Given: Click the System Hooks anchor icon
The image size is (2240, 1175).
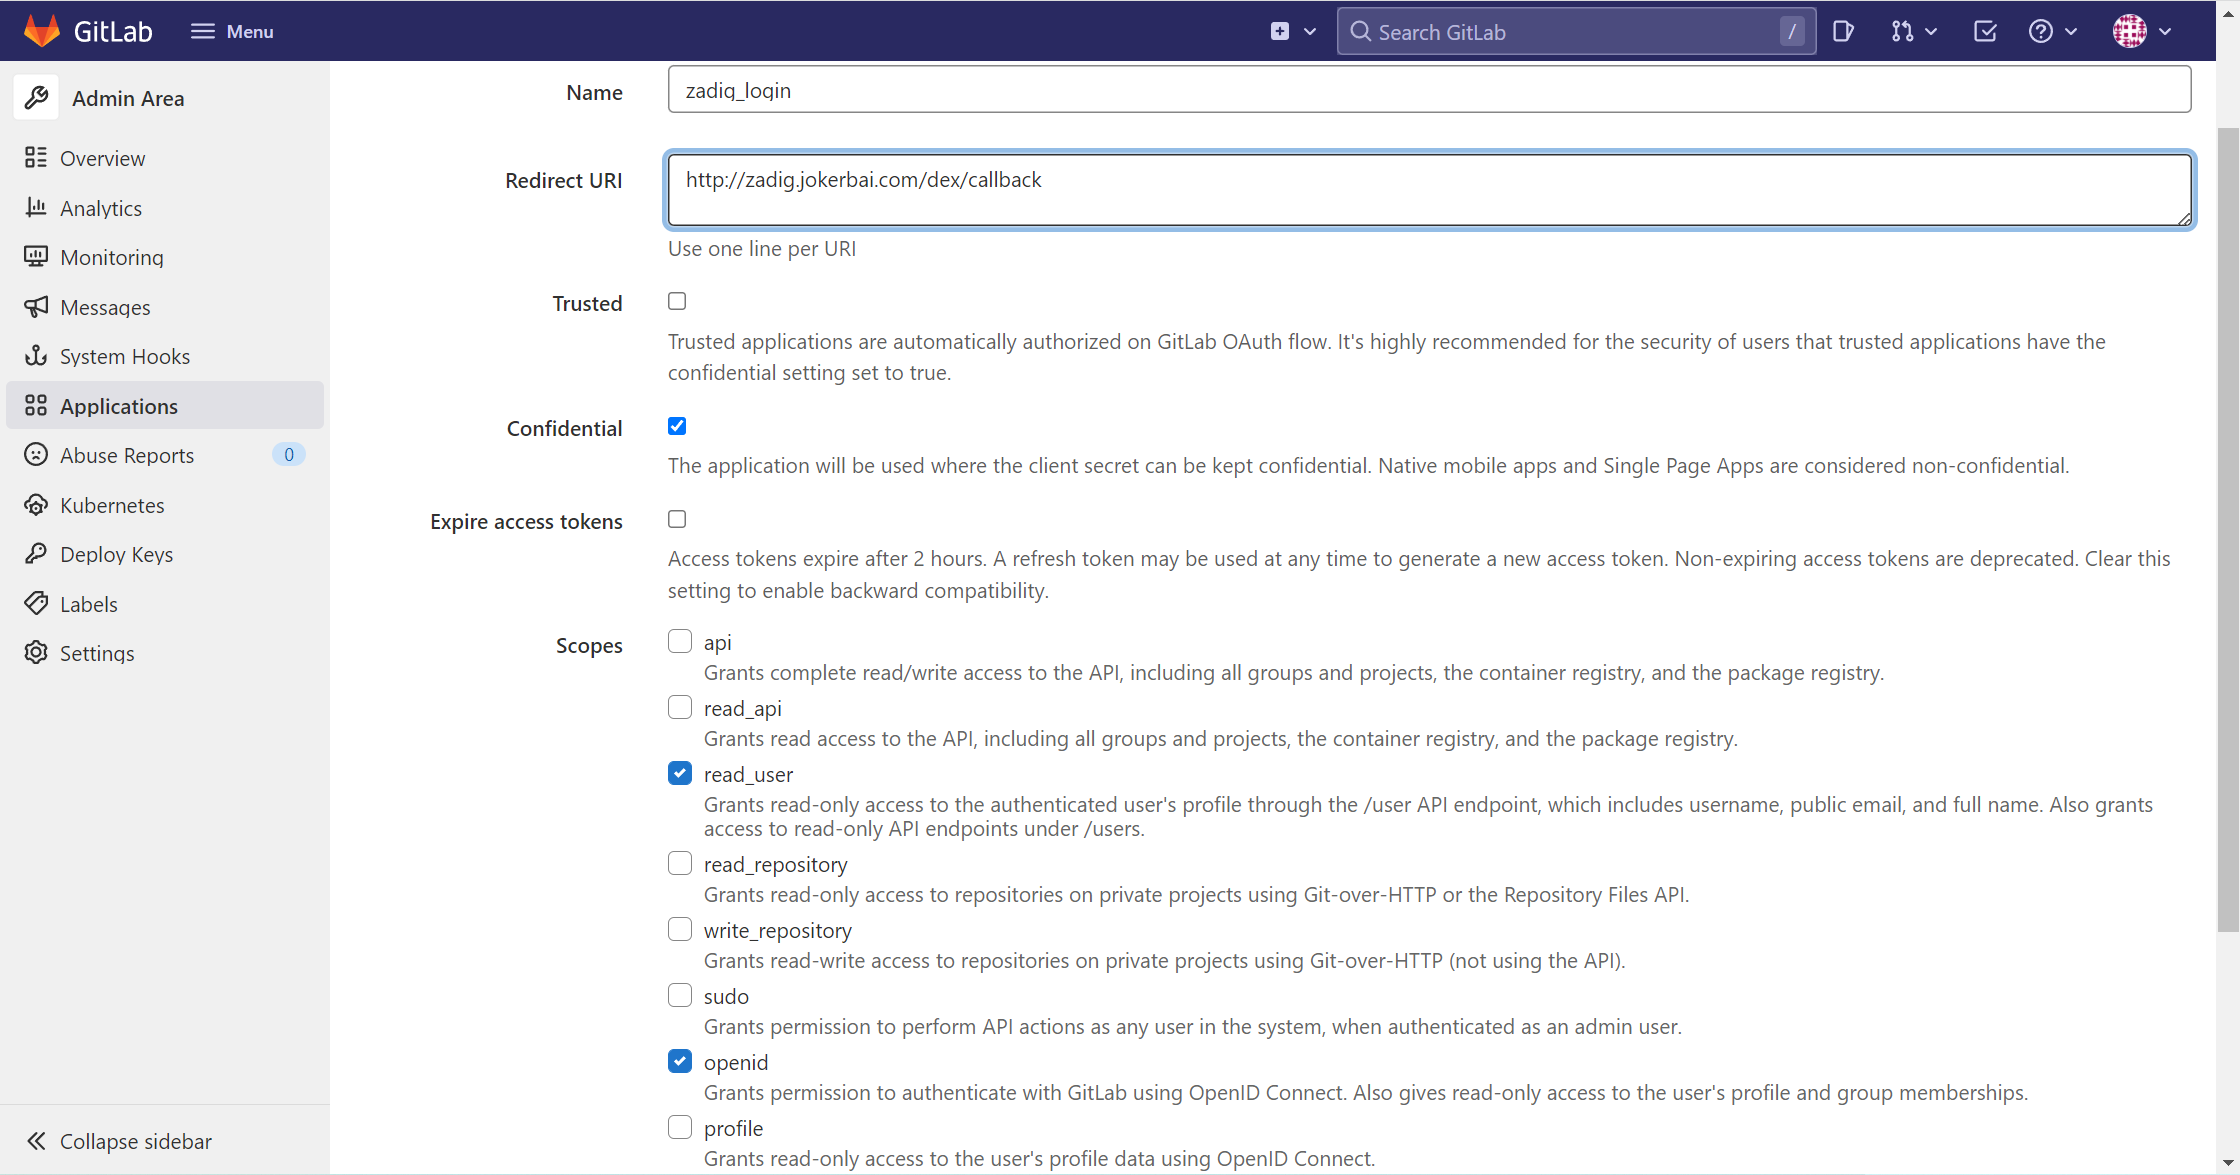Looking at the screenshot, I should click(36, 355).
